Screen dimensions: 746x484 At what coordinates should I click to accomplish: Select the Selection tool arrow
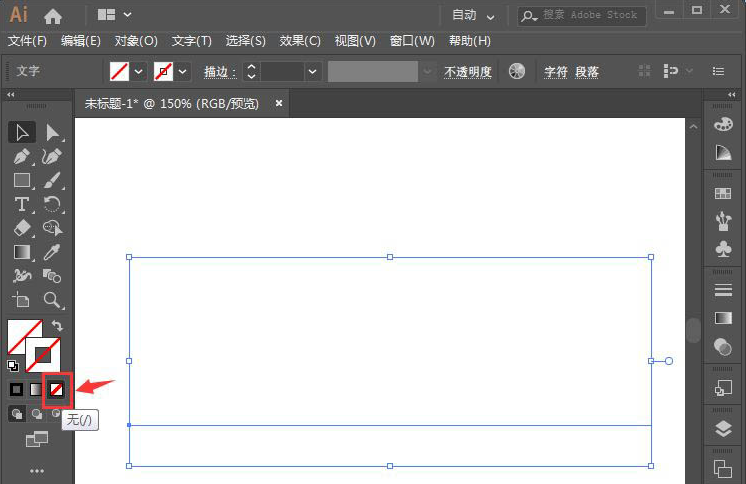(x=22, y=132)
